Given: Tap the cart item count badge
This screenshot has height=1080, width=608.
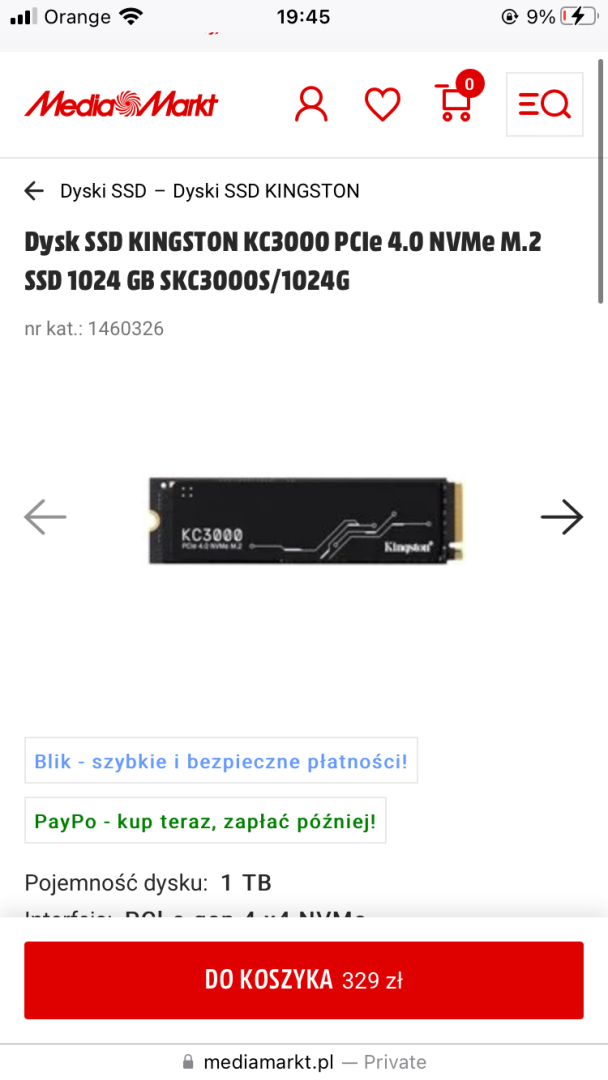Looking at the screenshot, I should 470,85.
